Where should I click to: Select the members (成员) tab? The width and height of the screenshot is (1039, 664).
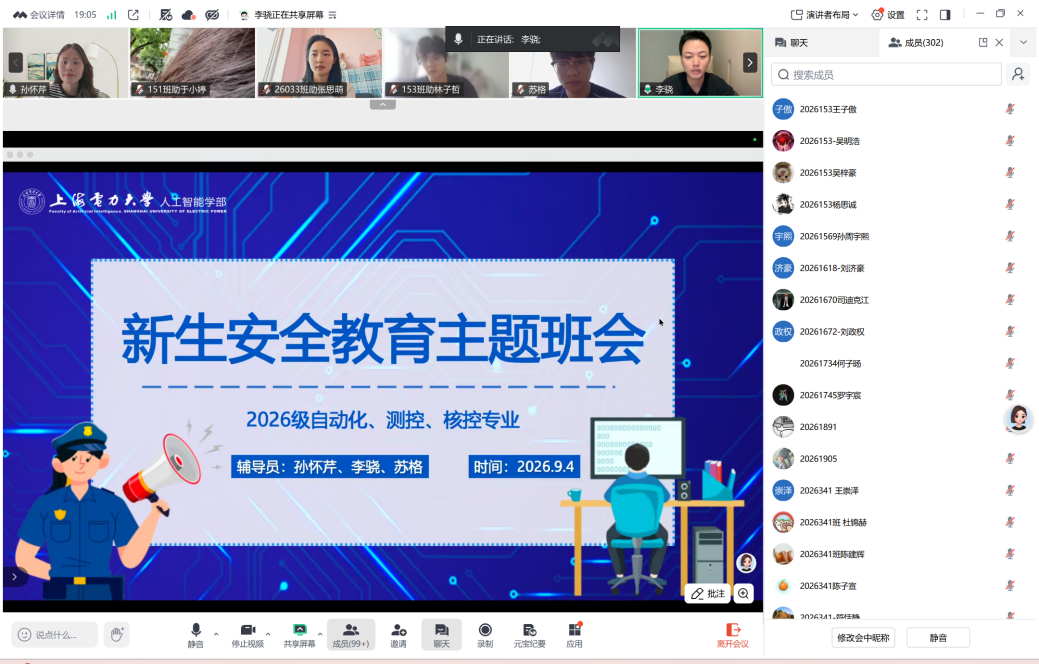click(916, 42)
